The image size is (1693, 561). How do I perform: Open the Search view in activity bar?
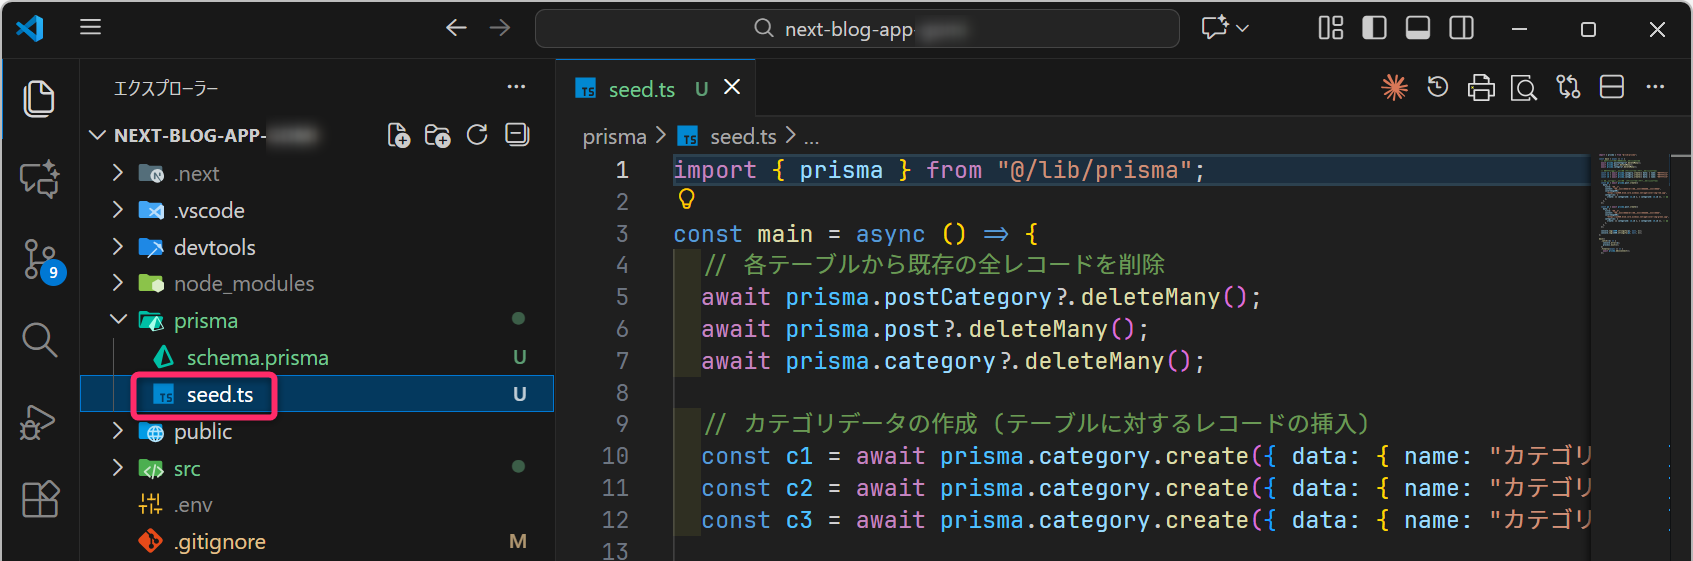[40, 340]
